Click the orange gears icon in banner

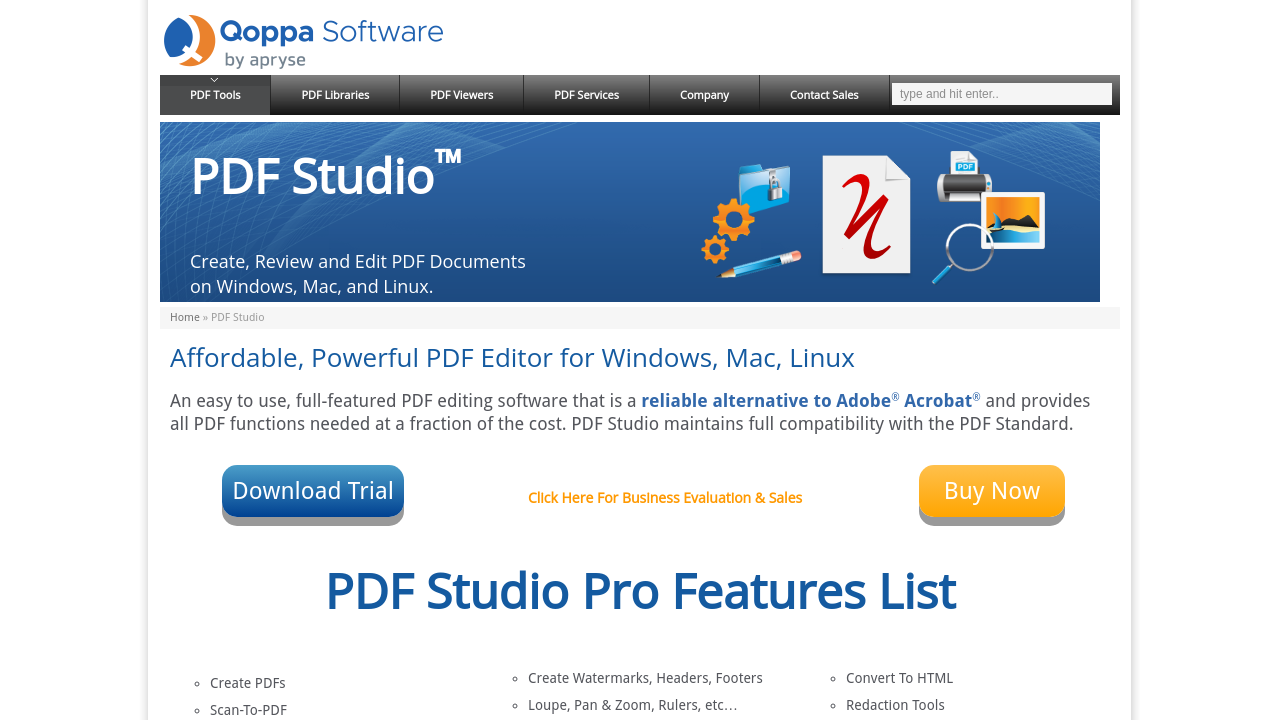727,228
